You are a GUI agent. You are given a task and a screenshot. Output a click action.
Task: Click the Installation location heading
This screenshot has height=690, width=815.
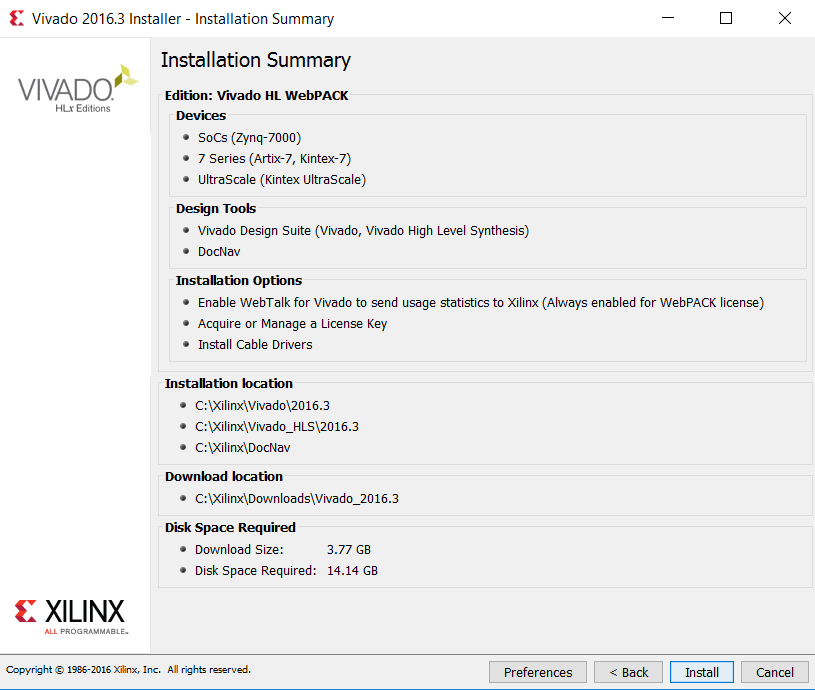229,383
